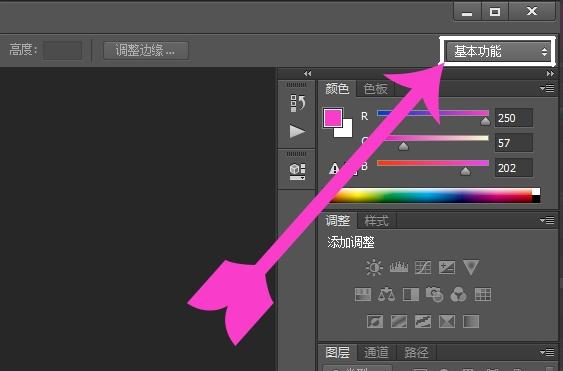563x371 pixels.
Task: Switch to the 样式 tab
Action: 376,221
